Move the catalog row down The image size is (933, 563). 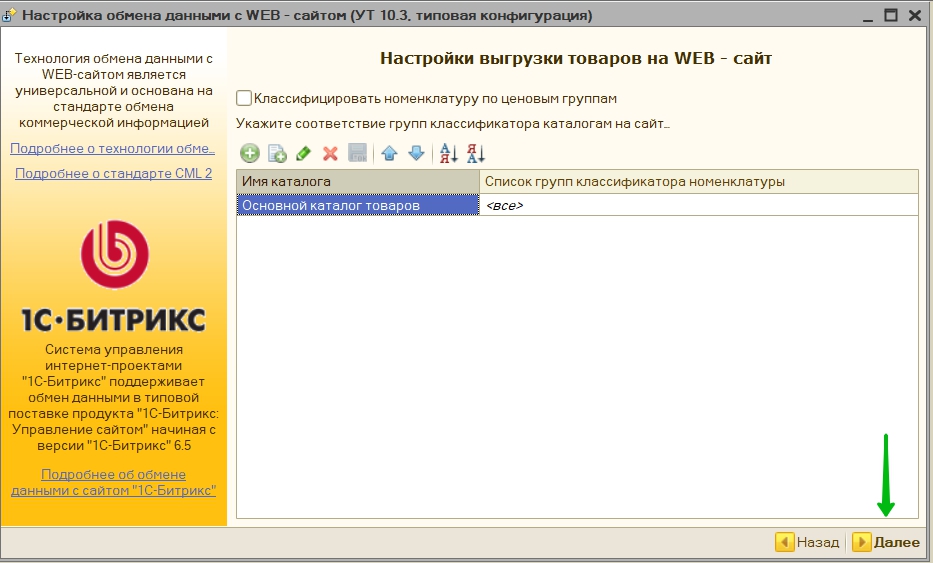[417, 154]
